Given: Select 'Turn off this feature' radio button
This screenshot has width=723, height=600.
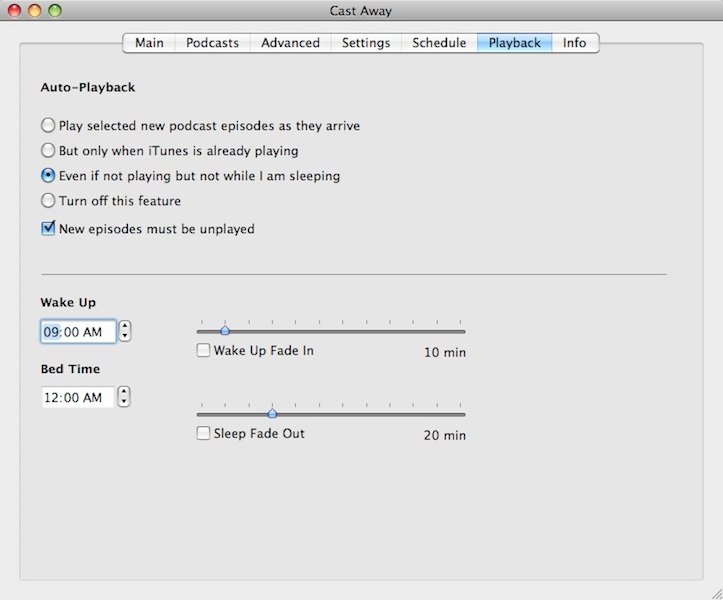Looking at the screenshot, I should (48, 201).
